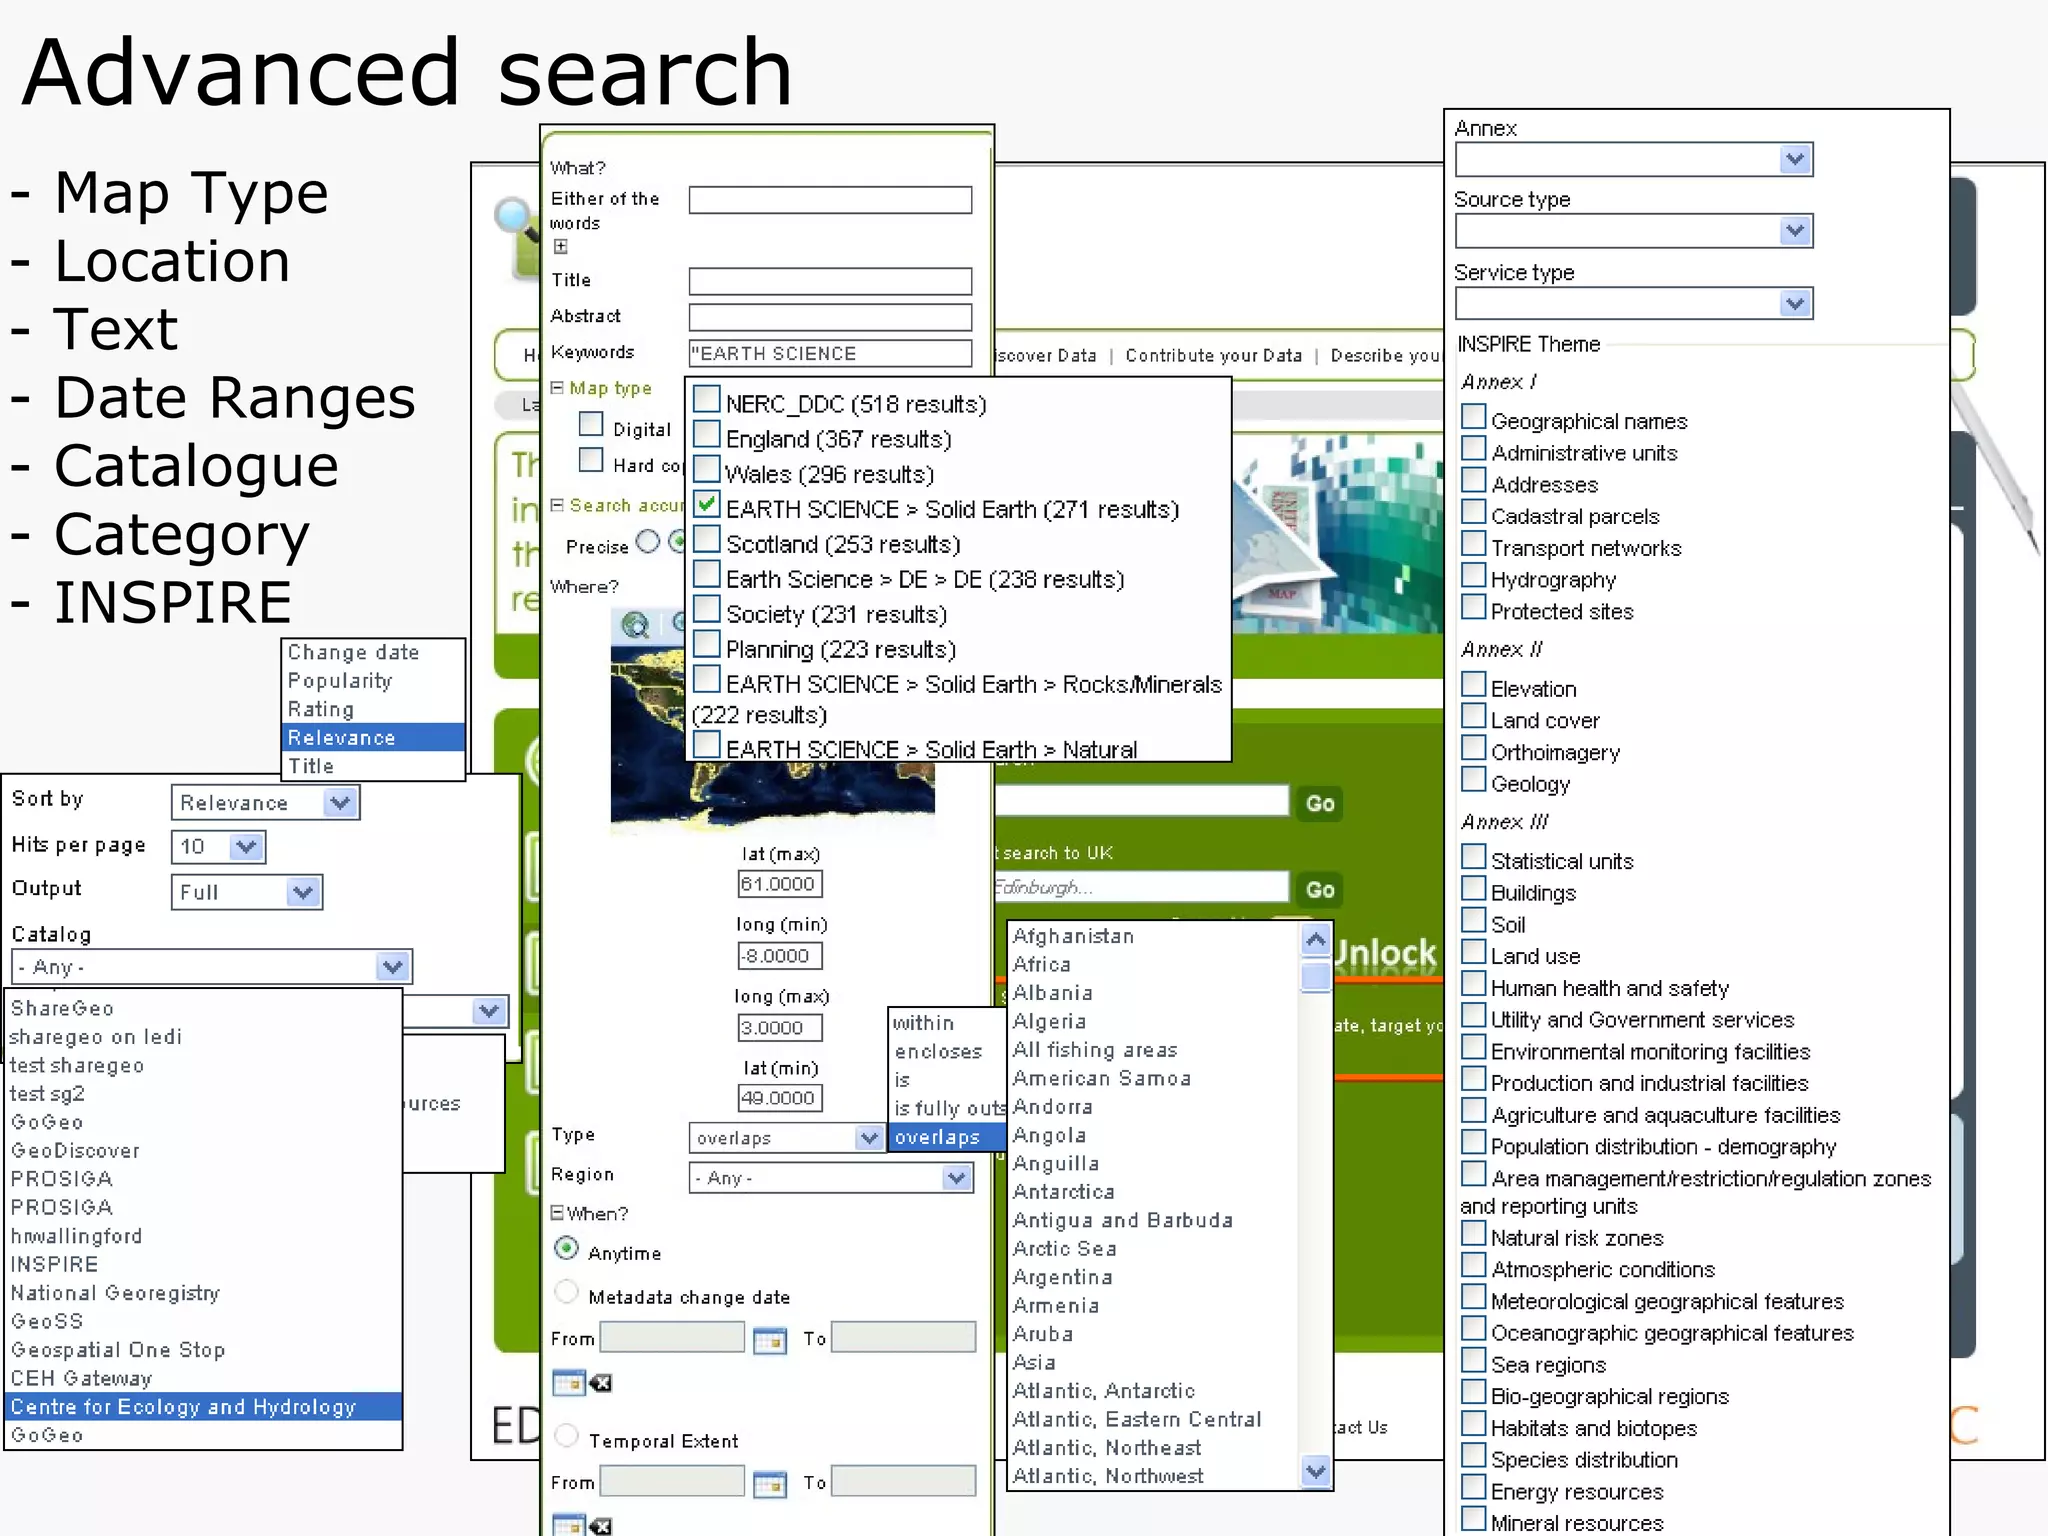Open the Type overlaps dropdown
The height and width of the screenshot is (1536, 2048).
click(786, 1139)
